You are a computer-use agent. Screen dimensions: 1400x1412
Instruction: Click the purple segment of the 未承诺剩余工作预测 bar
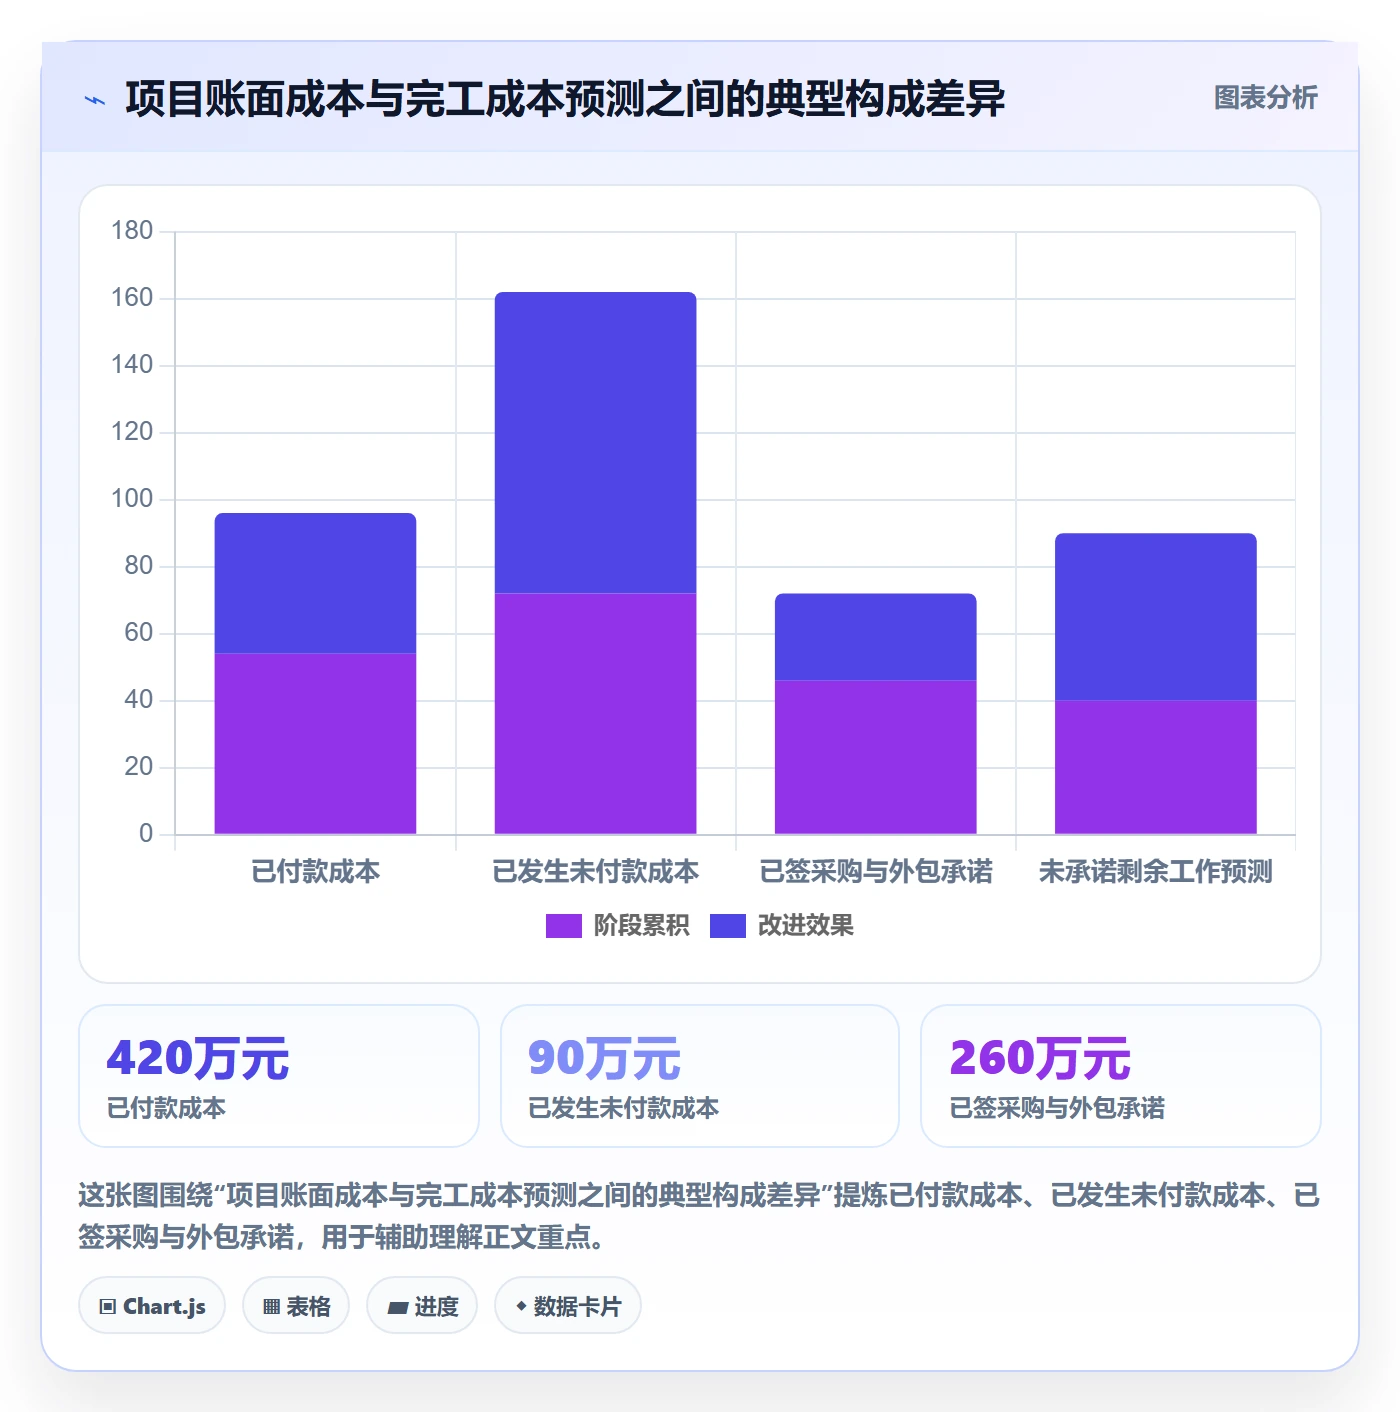(x=1155, y=767)
